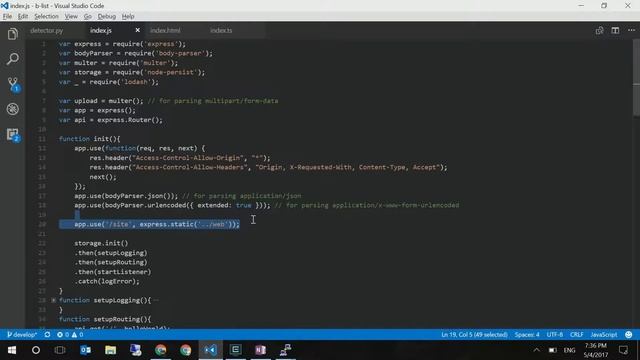Open changes icon in editor title bar
The image size is (640, 360).
(599, 31)
